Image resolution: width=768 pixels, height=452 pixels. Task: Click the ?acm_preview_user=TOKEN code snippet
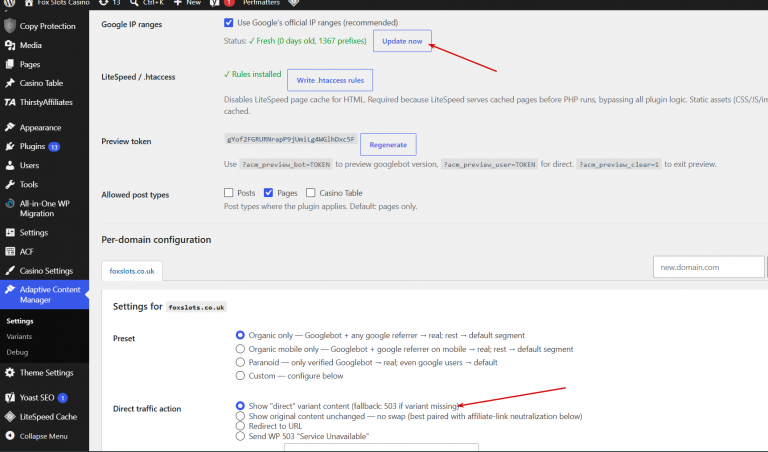pos(489,165)
